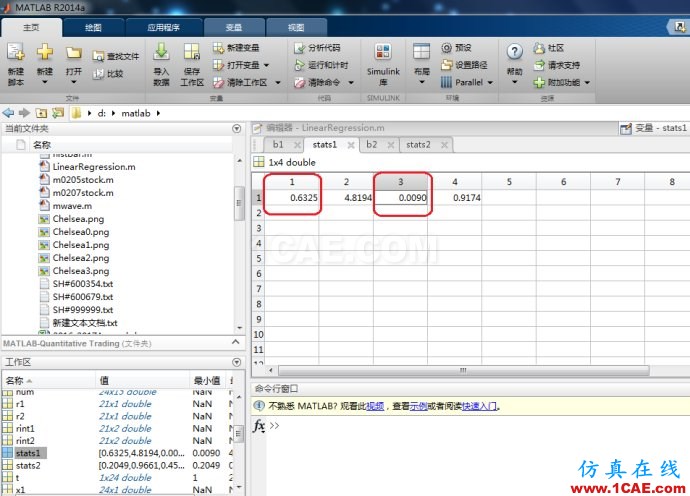The width and height of the screenshot is (690, 496).
Task: Select stats2 in the workspace list
Action: point(28,465)
